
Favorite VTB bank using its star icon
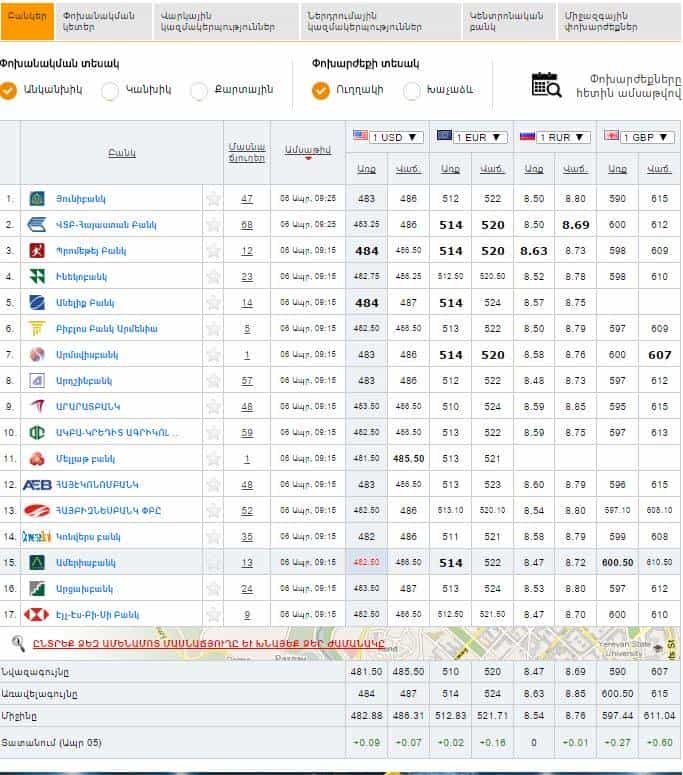(x=213, y=225)
